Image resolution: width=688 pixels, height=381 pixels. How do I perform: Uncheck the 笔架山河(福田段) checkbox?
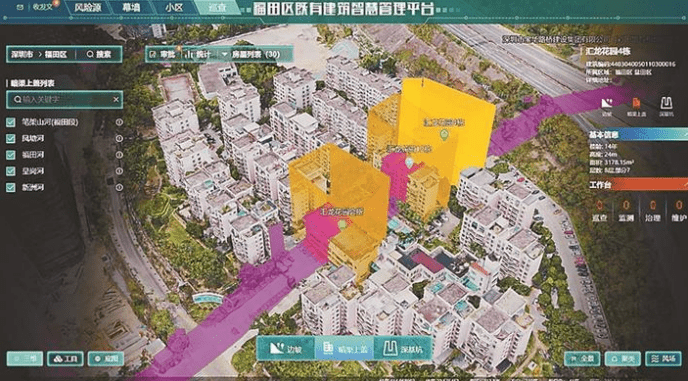(11, 122)
